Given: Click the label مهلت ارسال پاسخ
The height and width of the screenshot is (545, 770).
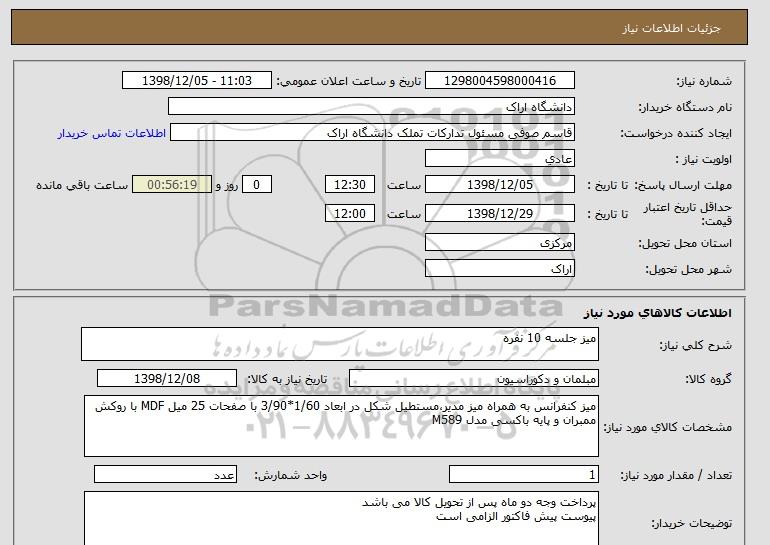Looking at the screenshot, I should 683,185.
